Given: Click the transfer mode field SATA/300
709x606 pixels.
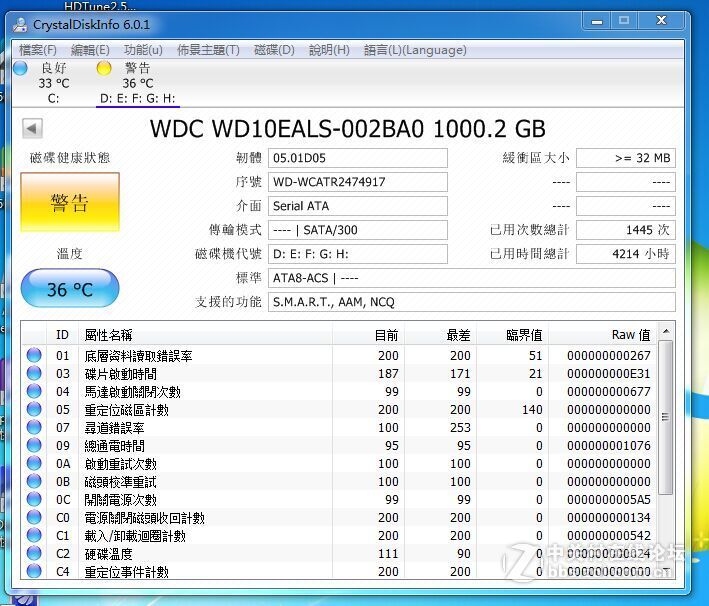Looking at the screenshot, I should (x=358, y=230).
